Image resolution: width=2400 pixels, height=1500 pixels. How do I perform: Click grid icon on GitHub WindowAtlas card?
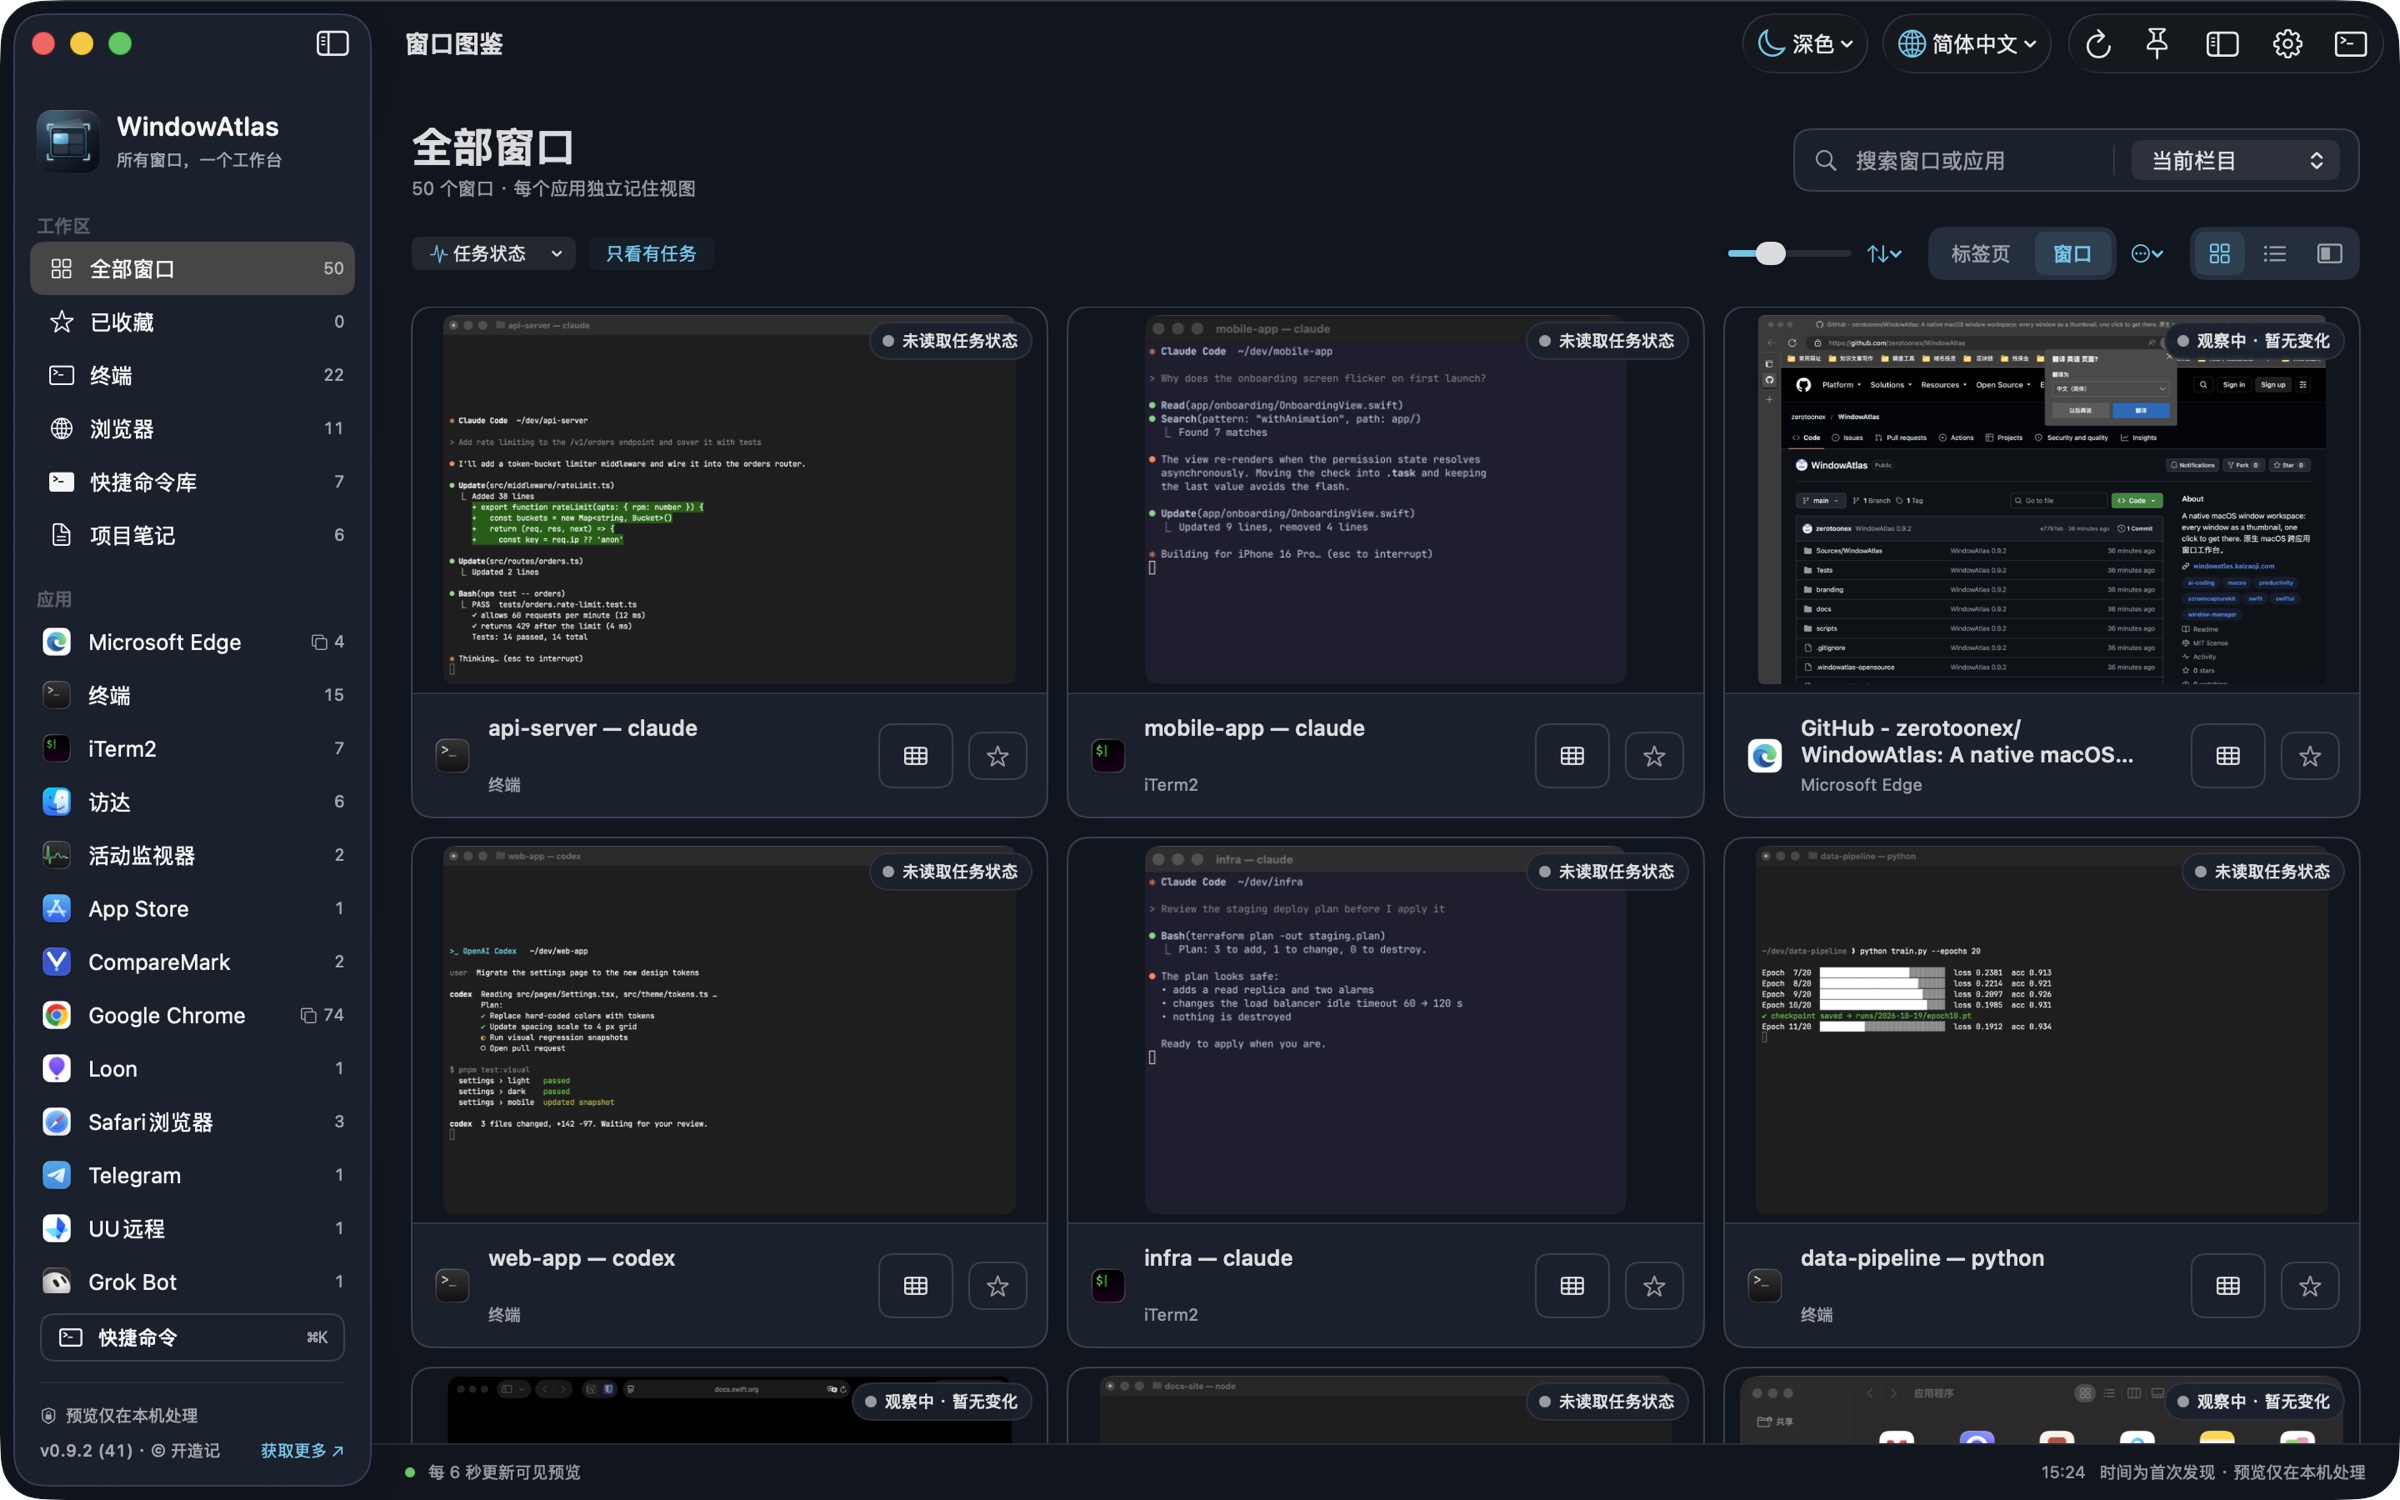2227,756
